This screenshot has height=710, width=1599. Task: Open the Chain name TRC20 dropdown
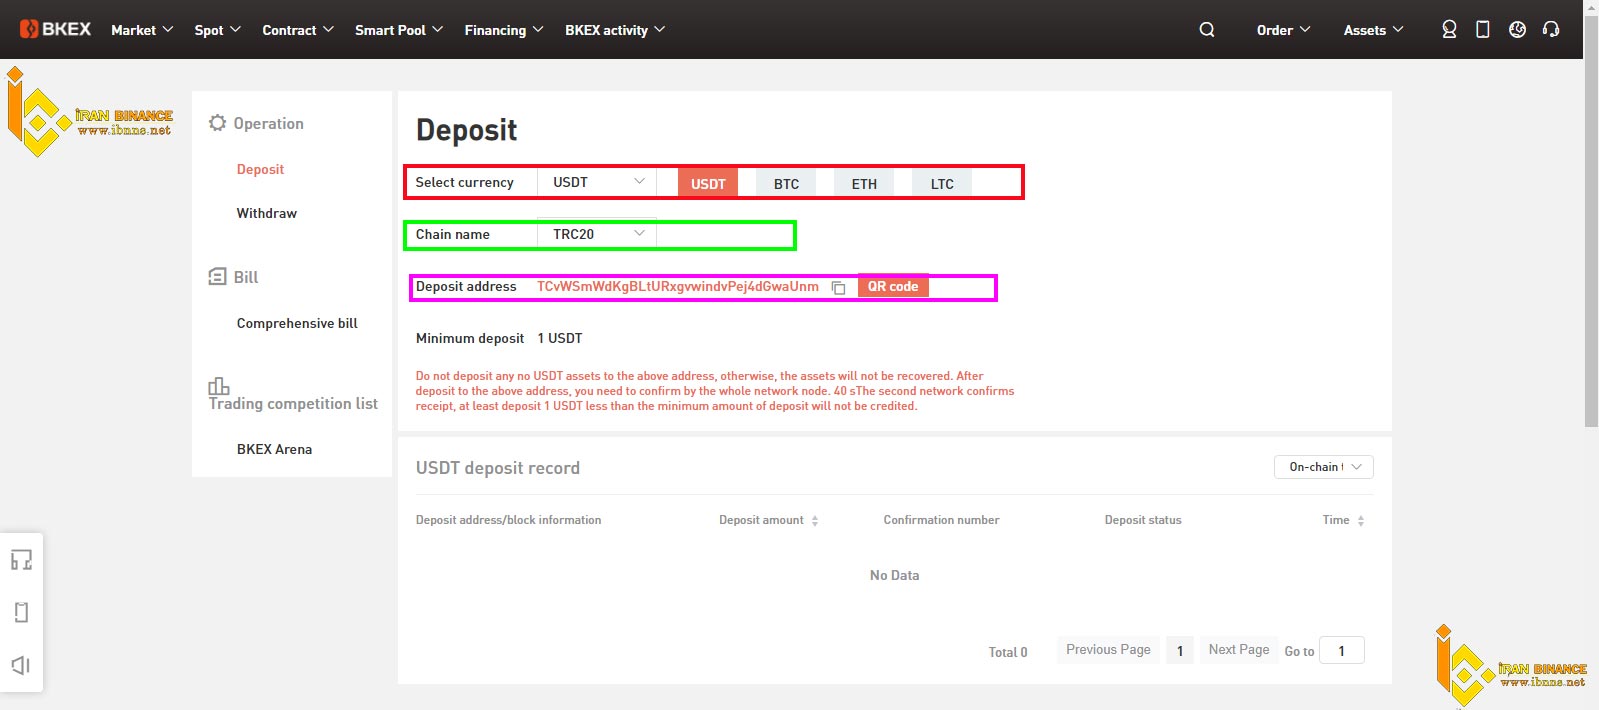[597, 234]
